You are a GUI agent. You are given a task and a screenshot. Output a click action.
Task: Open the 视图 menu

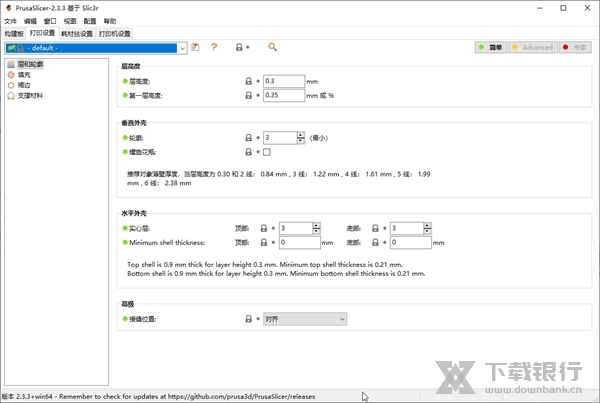(70, 21)
